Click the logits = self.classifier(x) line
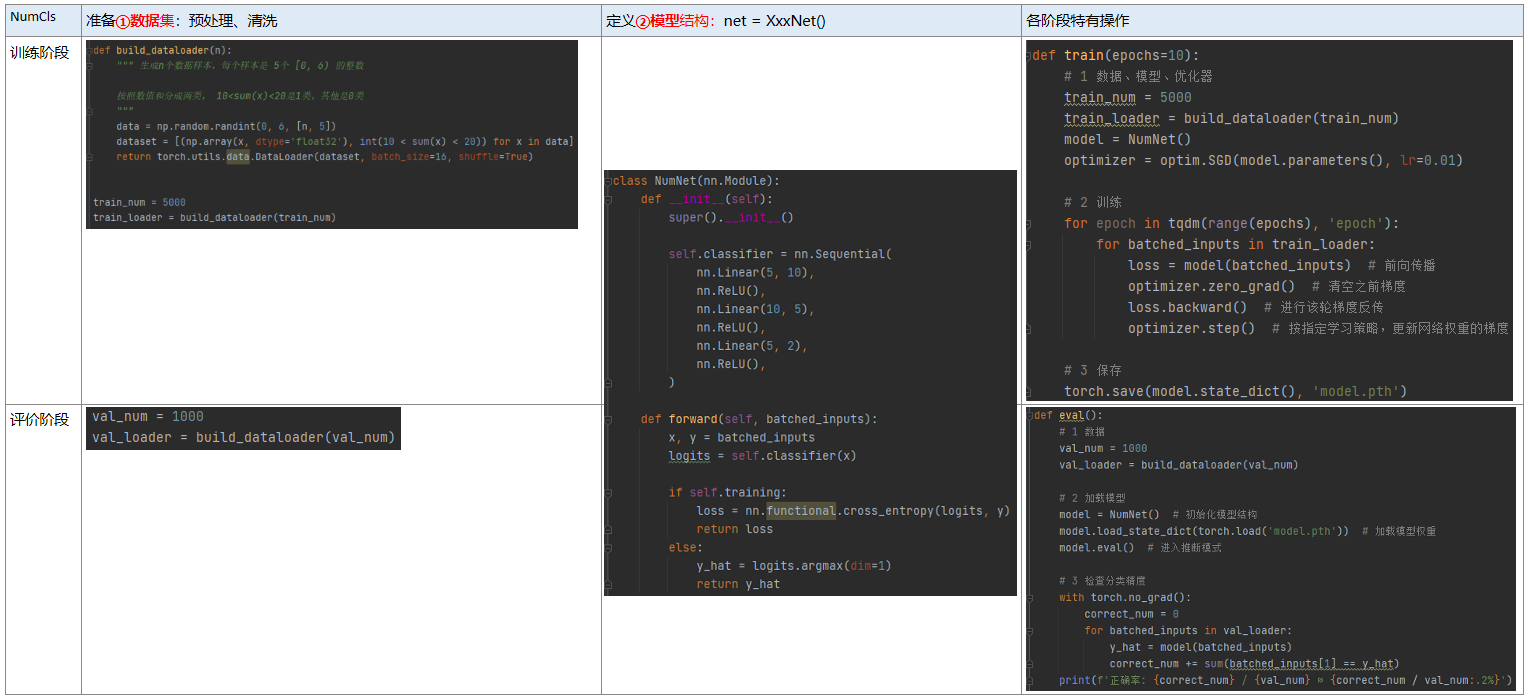The image size is (1528, 699). click(763, 456)
